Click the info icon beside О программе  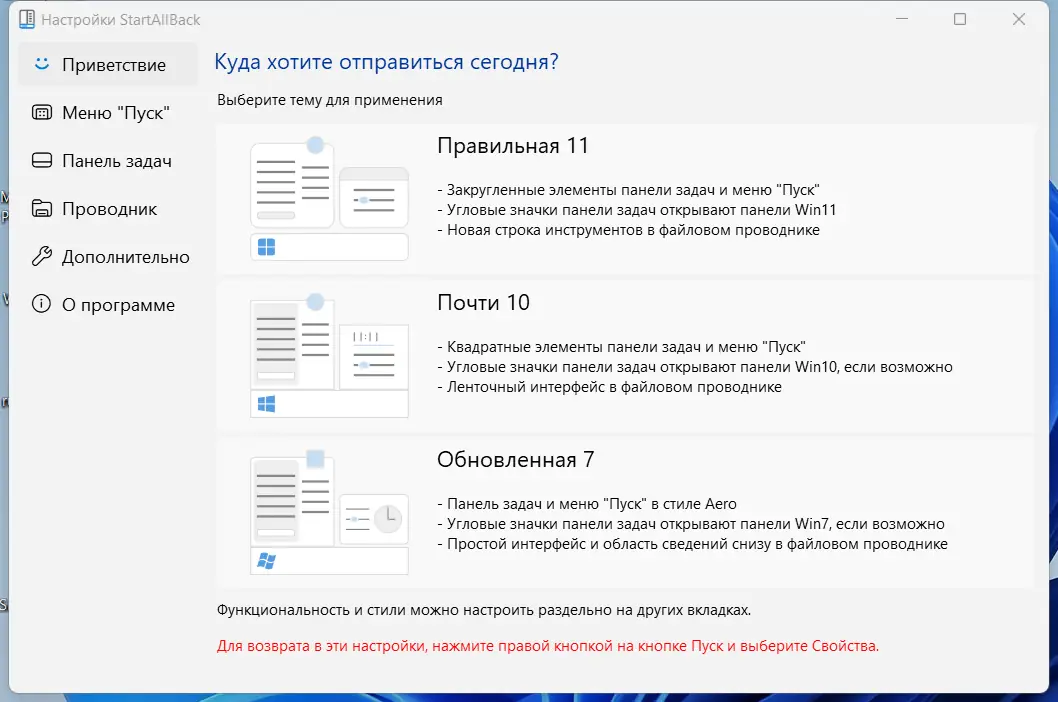[x=41, y=304]
